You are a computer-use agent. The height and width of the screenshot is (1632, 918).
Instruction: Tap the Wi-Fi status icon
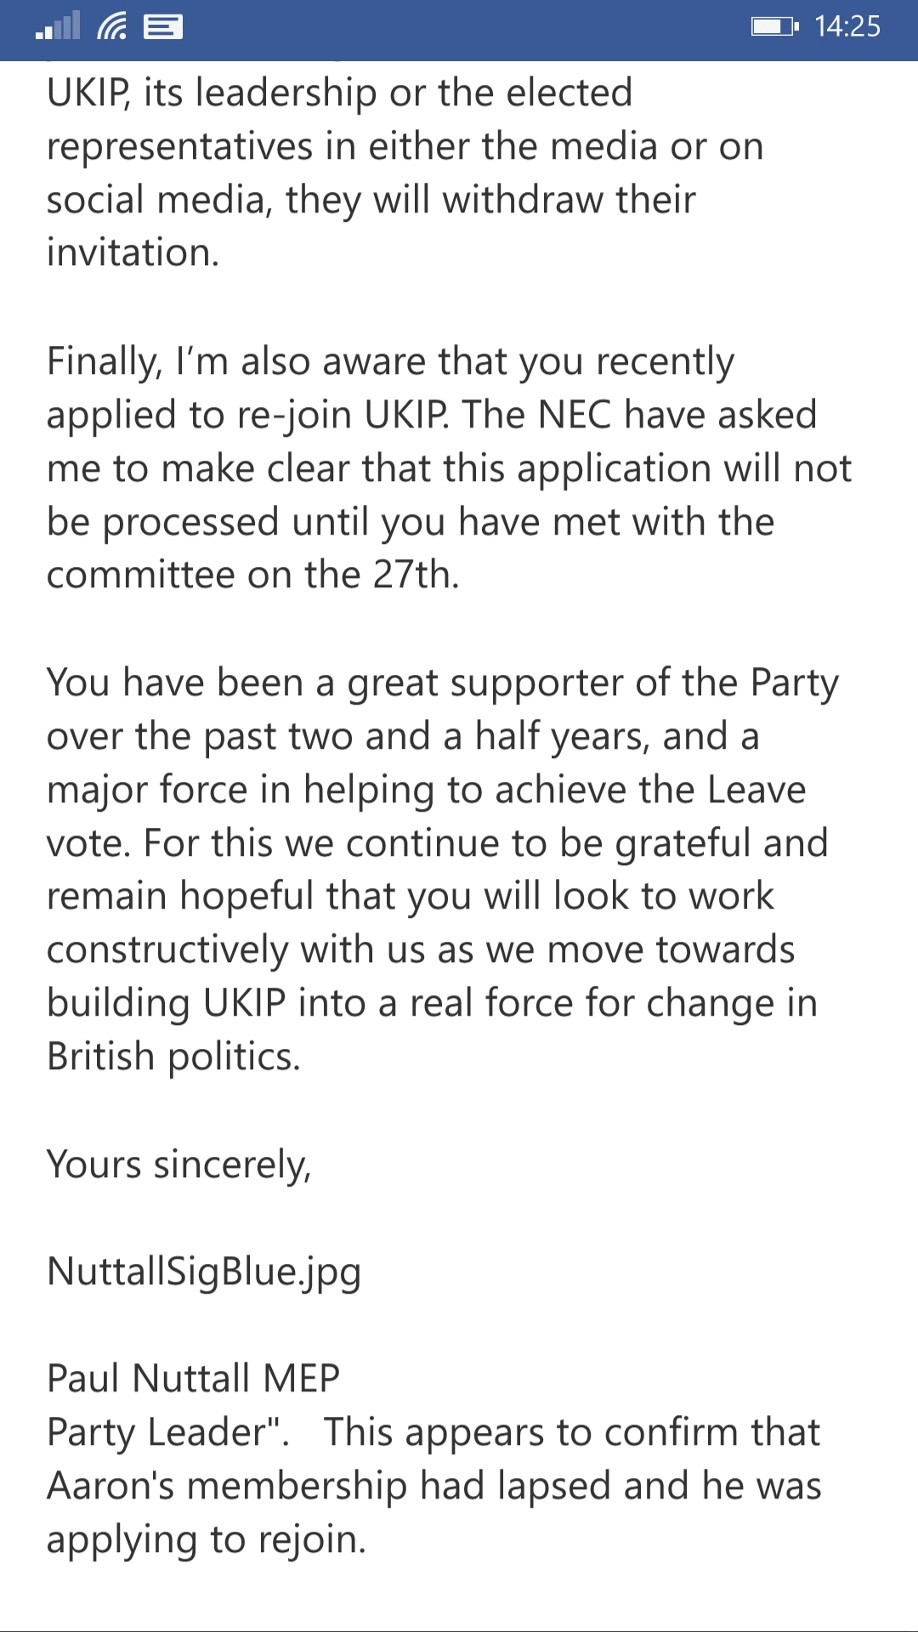(x=112, y=26)
